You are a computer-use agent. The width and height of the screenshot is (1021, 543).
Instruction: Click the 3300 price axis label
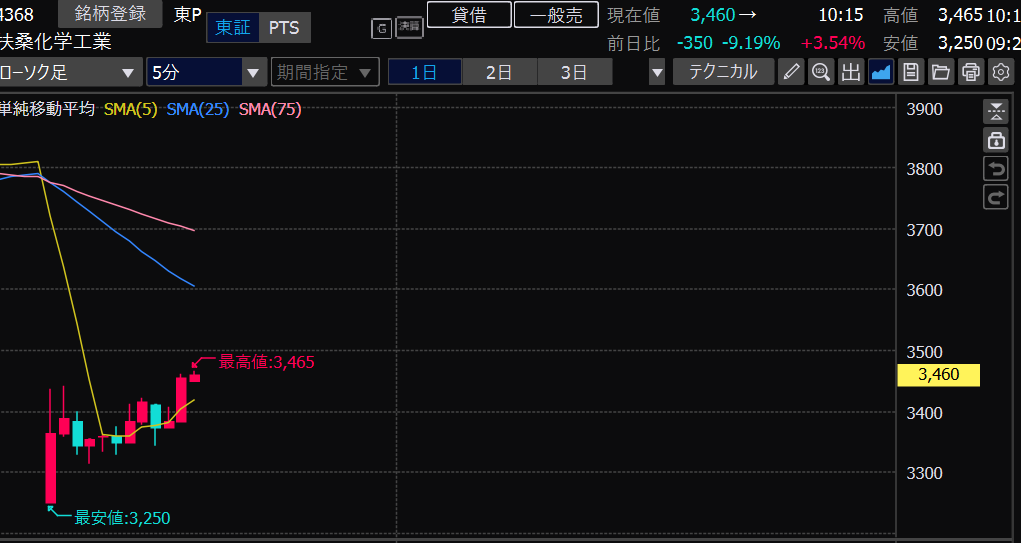click(925, 473)
